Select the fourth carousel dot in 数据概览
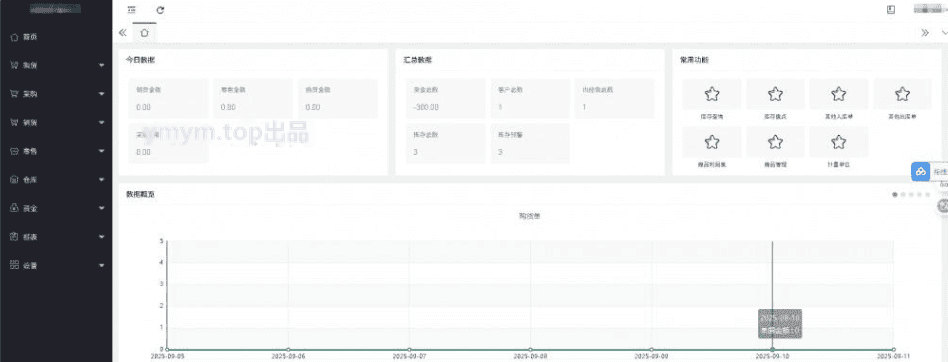Image resolution: width=948 pixels, height=362 pixels. pyautogui.click(x=920, y=195)
